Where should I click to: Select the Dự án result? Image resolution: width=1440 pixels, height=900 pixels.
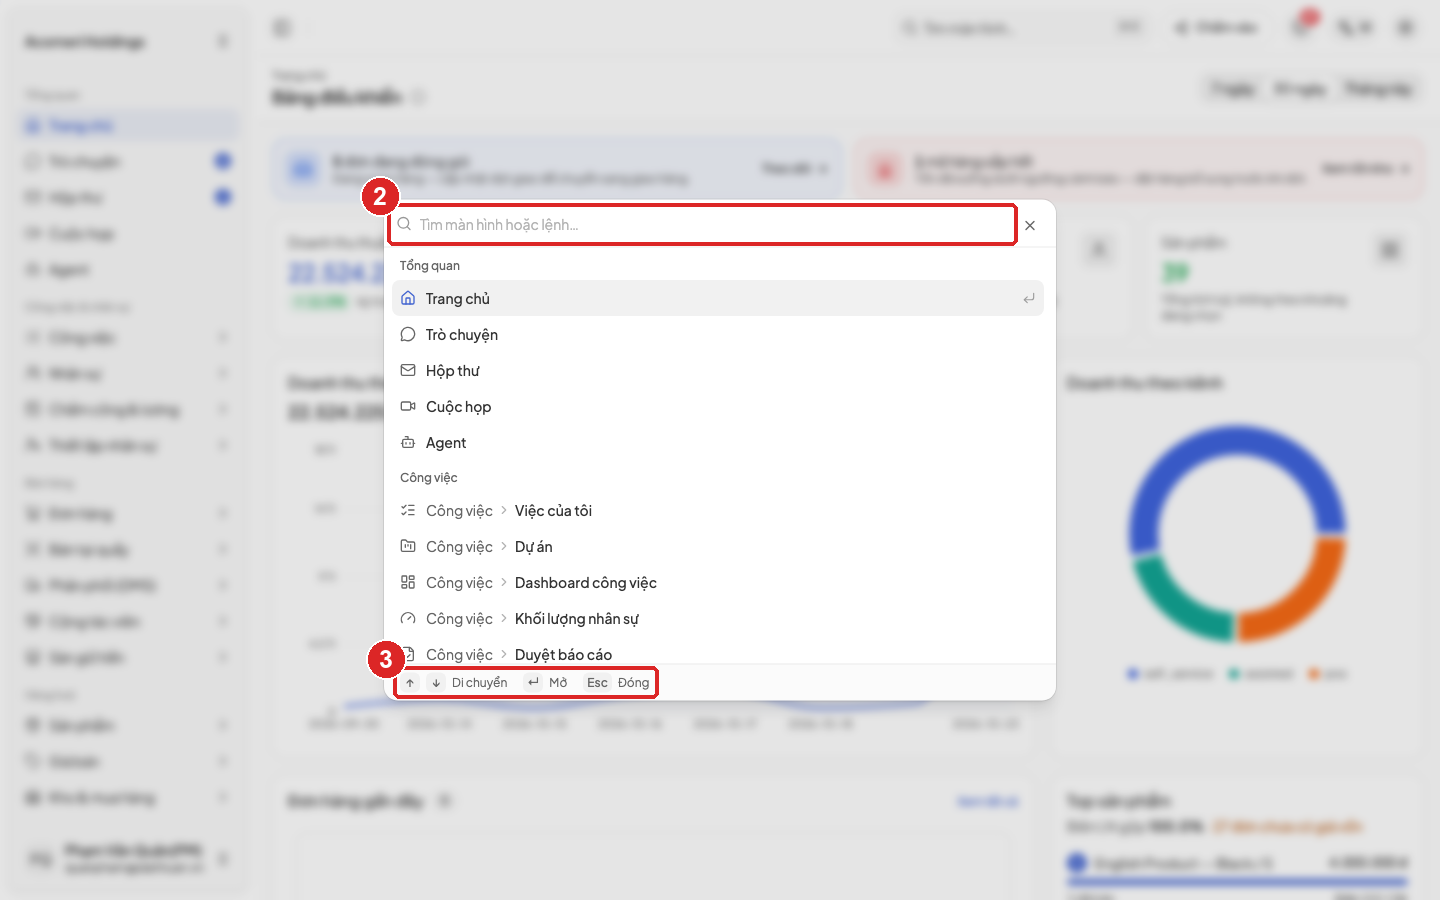click(x=718, y=546)
